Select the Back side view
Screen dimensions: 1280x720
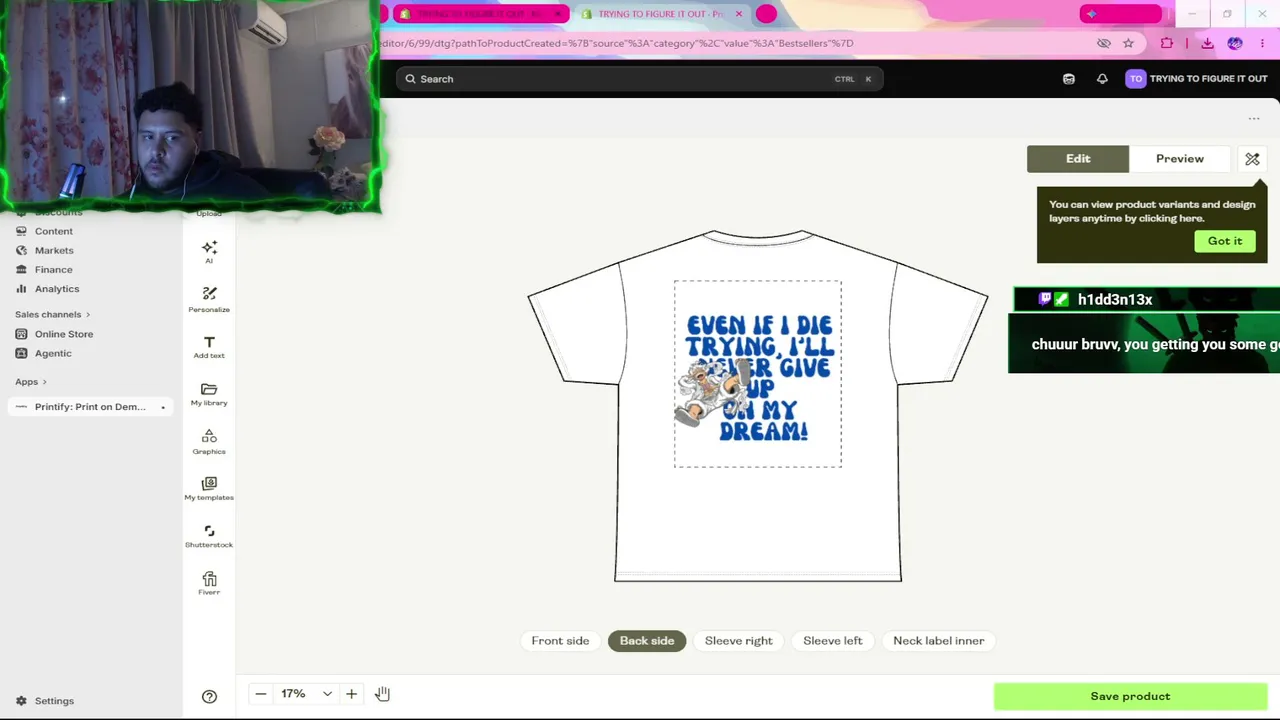[647, 641]
